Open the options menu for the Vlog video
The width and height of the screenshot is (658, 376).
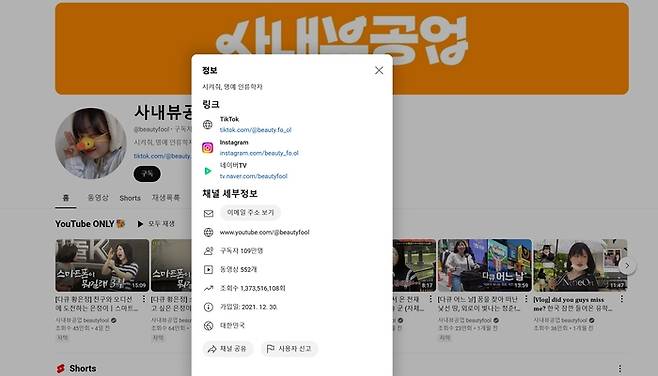click(x=622, y=299)
